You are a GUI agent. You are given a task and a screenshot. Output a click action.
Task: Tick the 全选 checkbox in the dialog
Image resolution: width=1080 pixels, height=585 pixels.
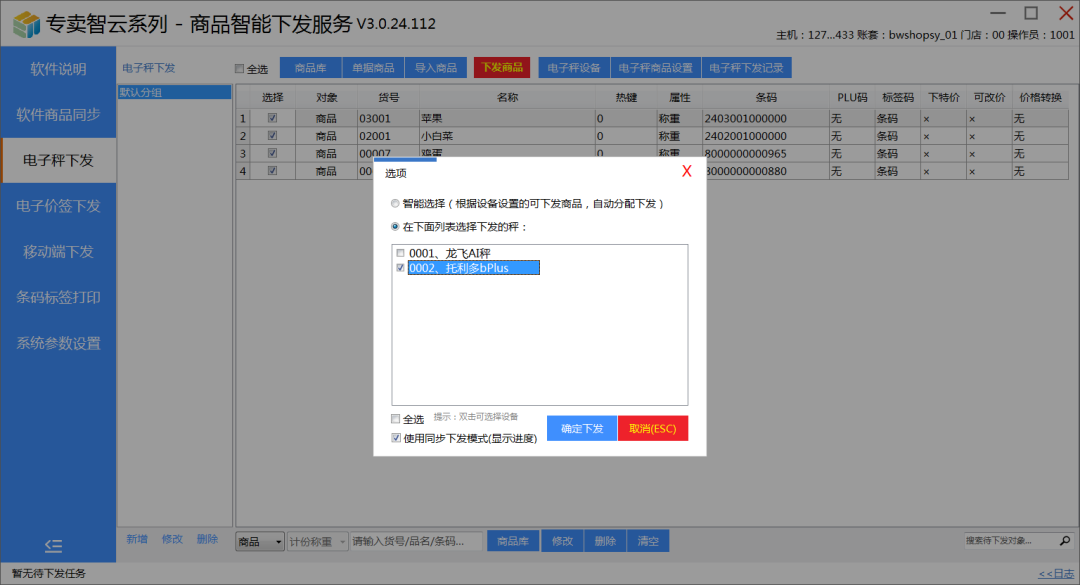(x=396, y=419)
